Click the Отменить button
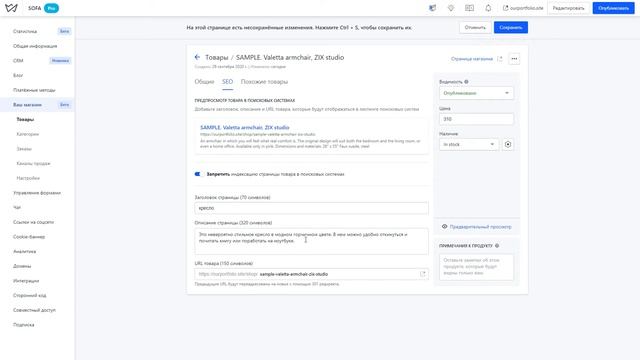Image resolution: width=640 pixels, height=360 pixels. click(x=475, y=27)
